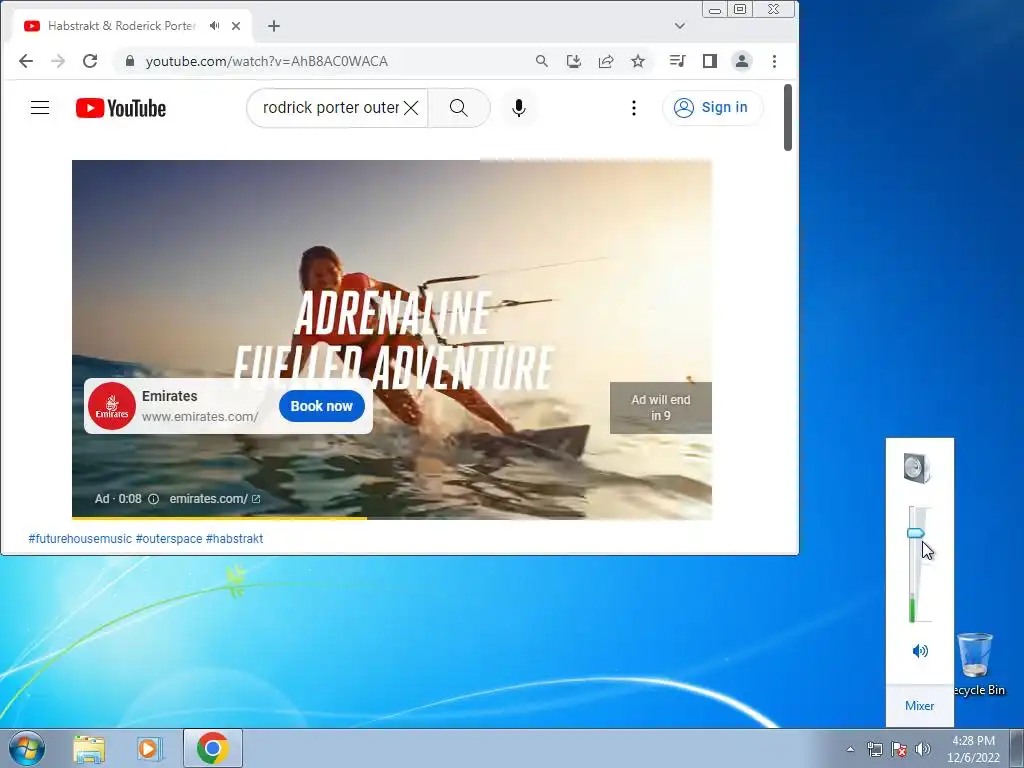Open the Action Center flag icon
Screen dimensions: 1024x768
tap(899, 749)
